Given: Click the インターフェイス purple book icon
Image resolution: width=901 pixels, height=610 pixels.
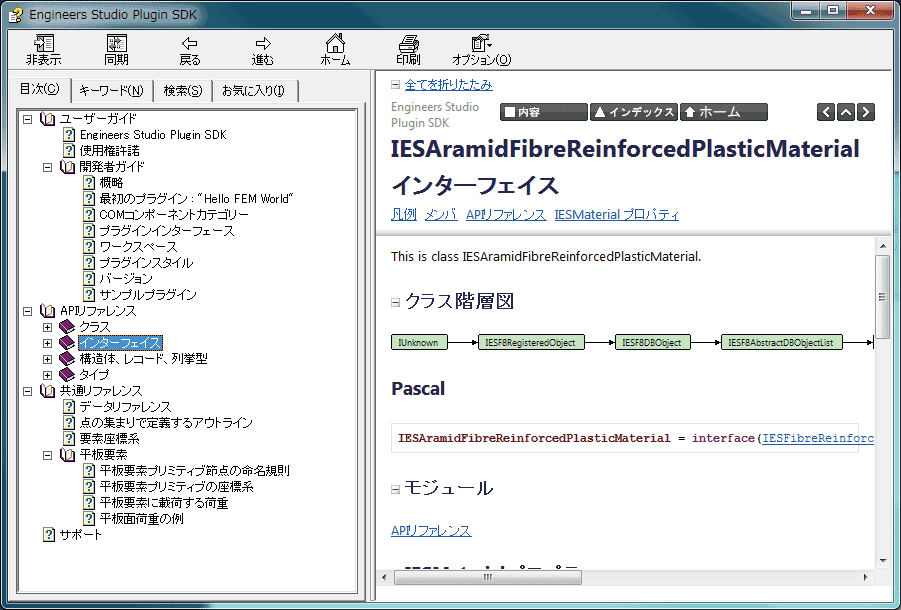Looking at the screenshot, I should (67, 343).
